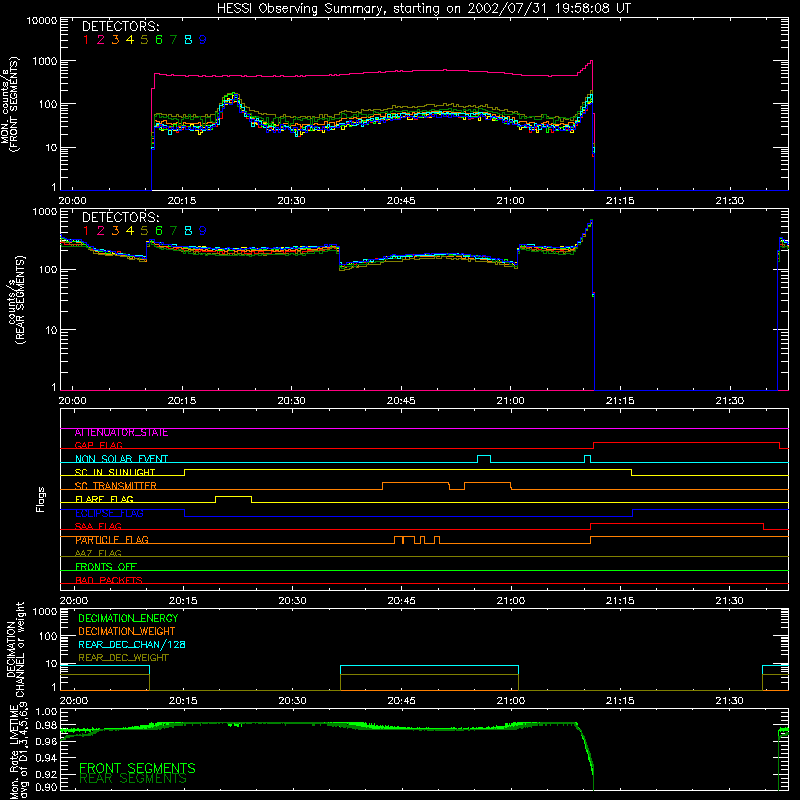Image resolution: width=800 pixels, height=800 pixels.
Task: Click the NON_SOLAR_EVENT flag label
Action: coord(121,459)
